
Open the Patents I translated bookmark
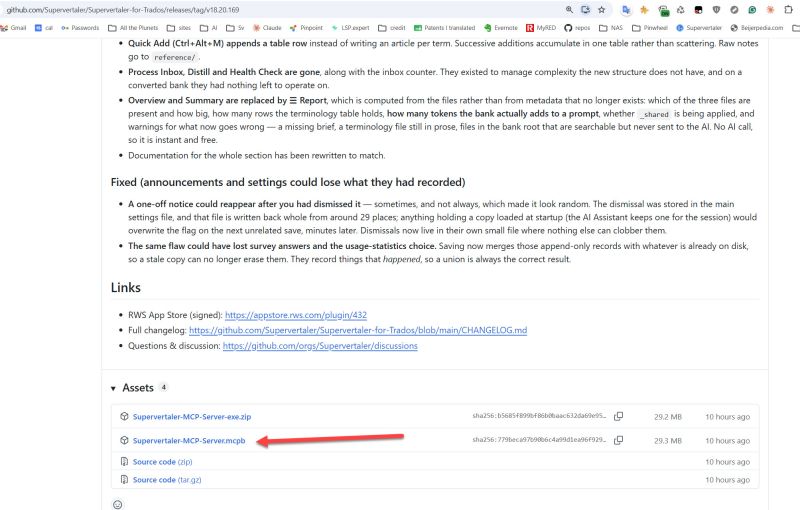click(x=444, y=28)
